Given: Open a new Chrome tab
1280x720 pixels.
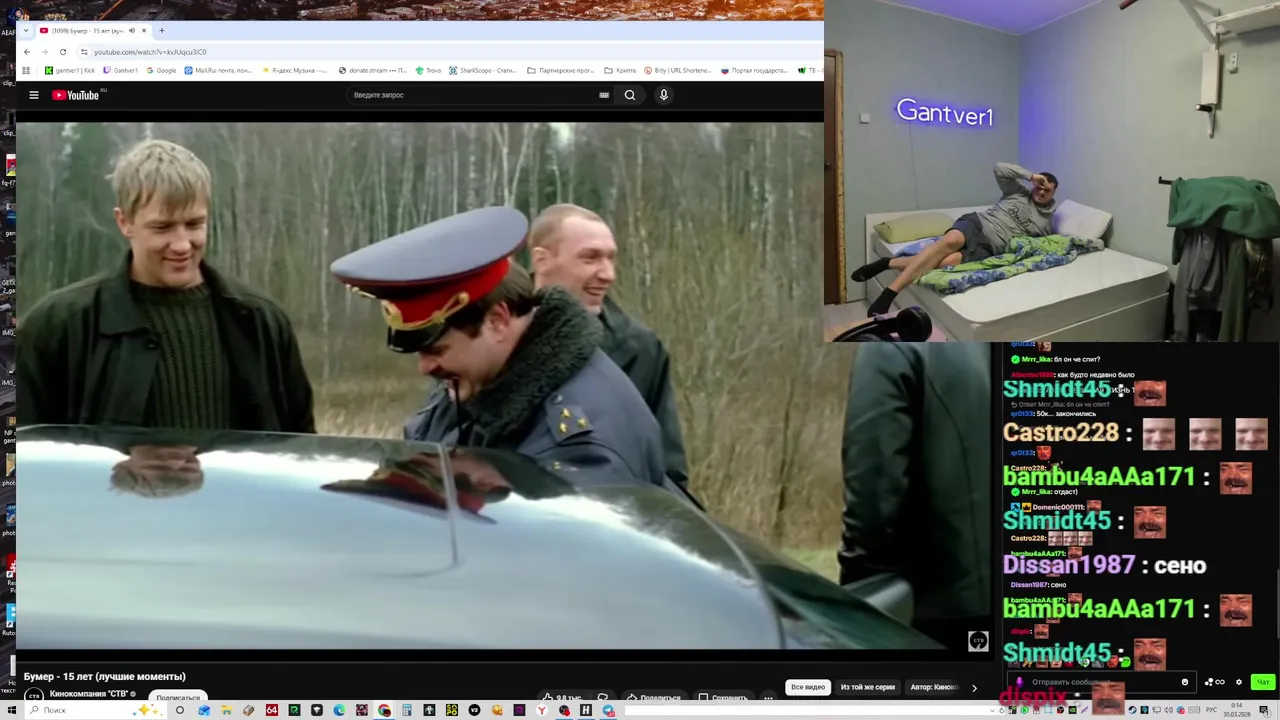Looking at the screenshot, I should coord(162,30).
